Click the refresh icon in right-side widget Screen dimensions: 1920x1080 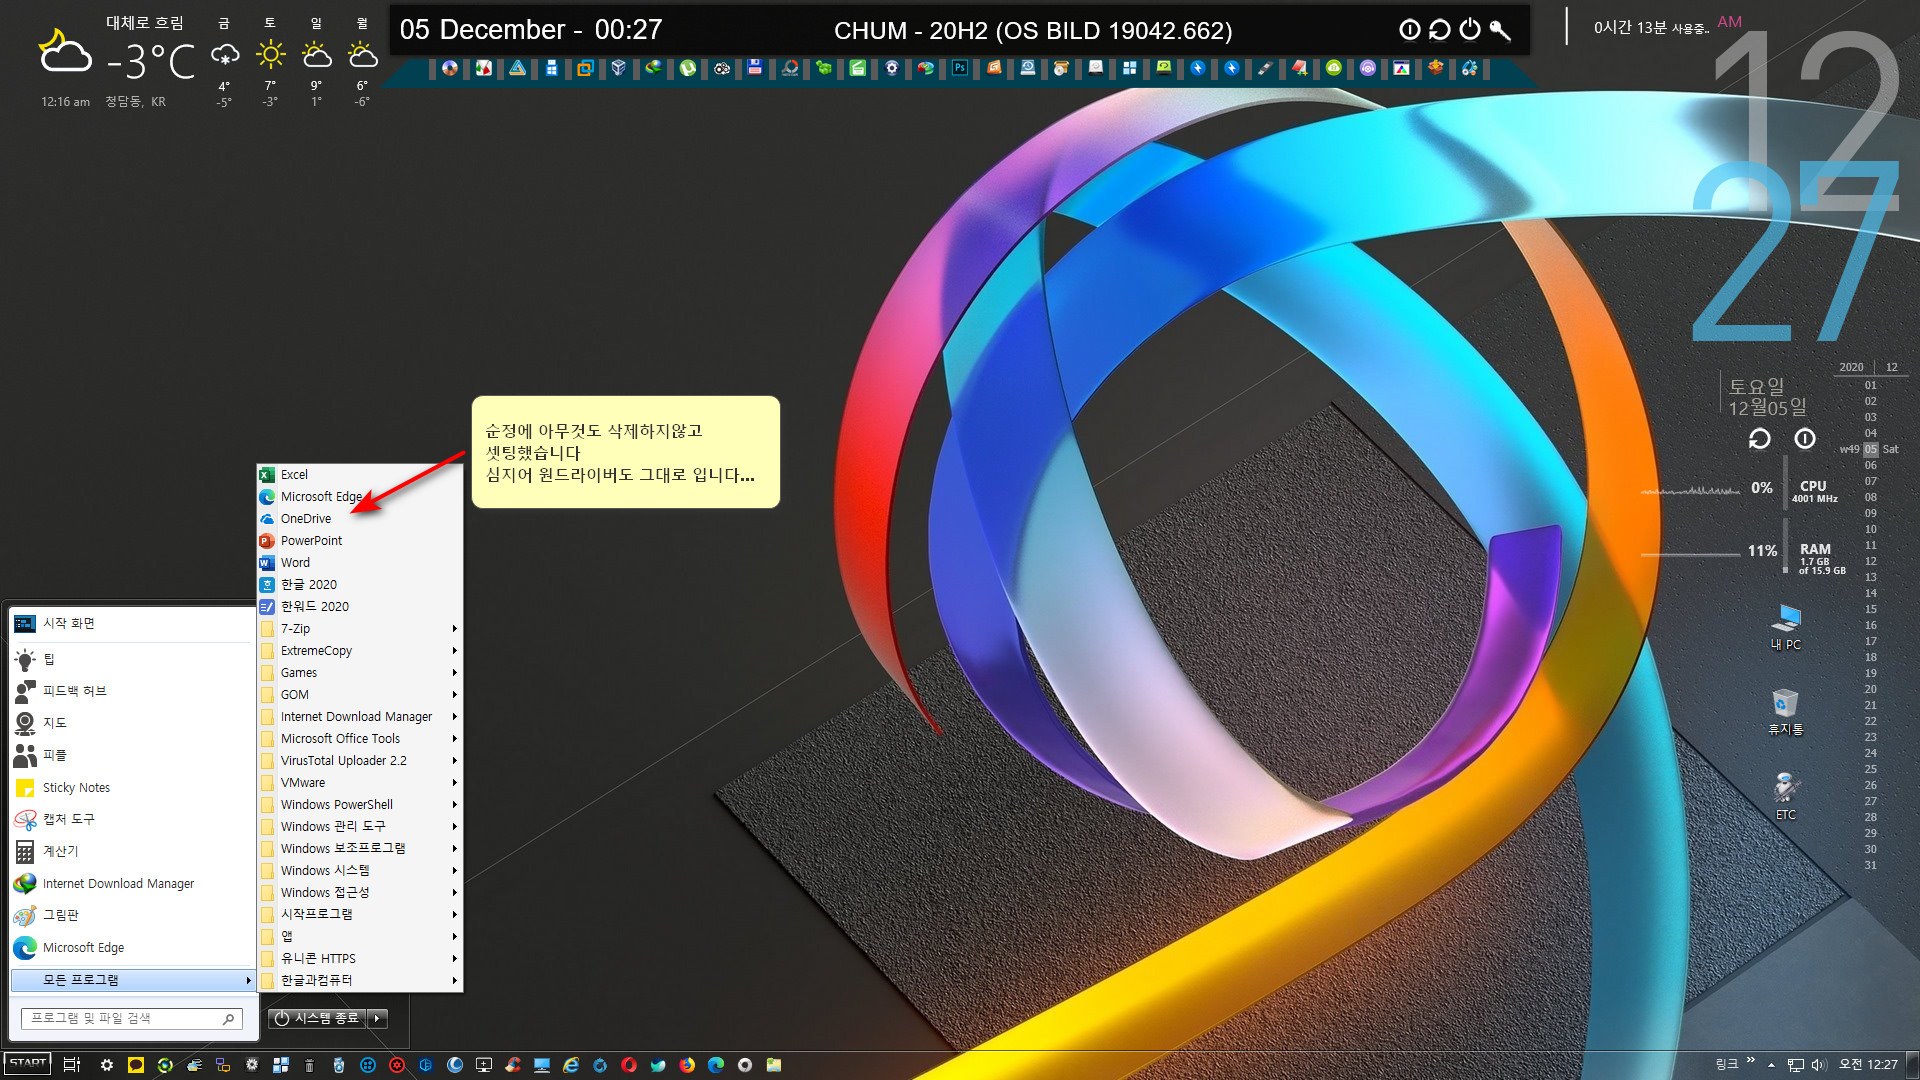click(1759, 439)
